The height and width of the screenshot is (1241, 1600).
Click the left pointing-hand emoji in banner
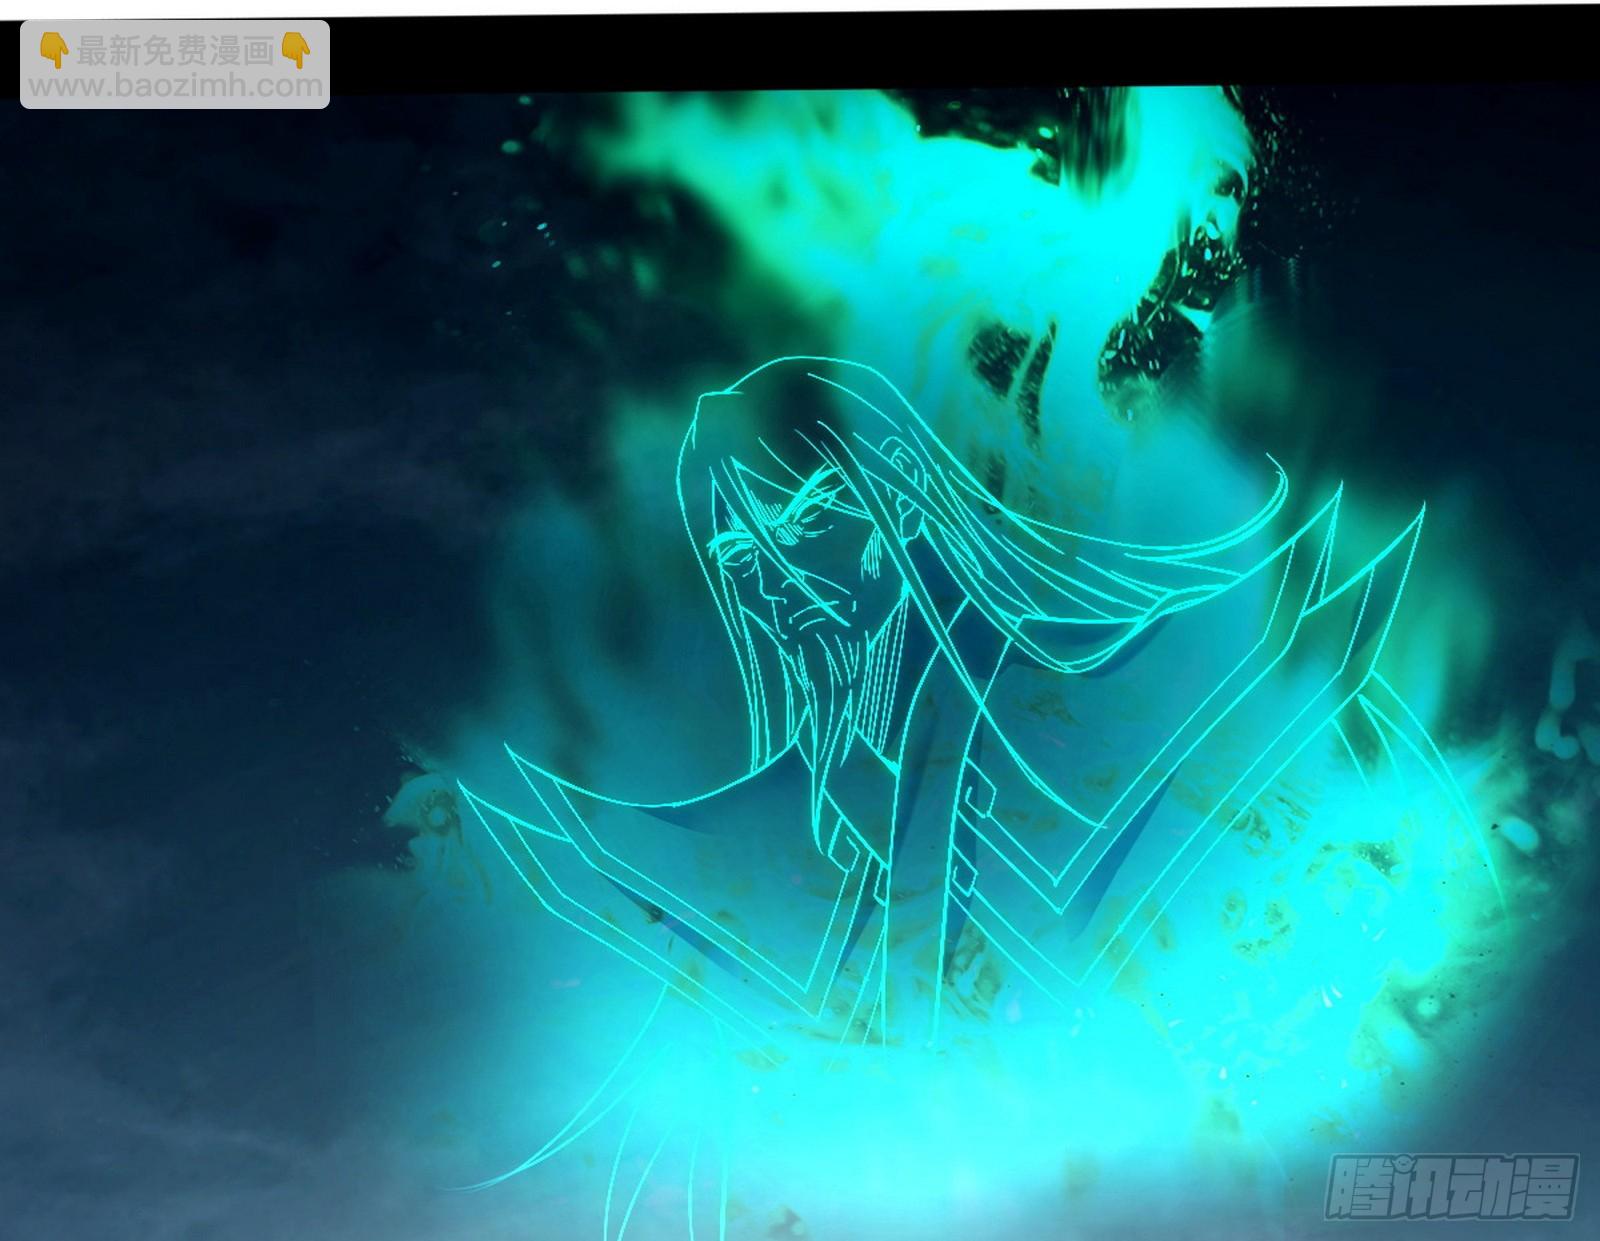point(53,49)
